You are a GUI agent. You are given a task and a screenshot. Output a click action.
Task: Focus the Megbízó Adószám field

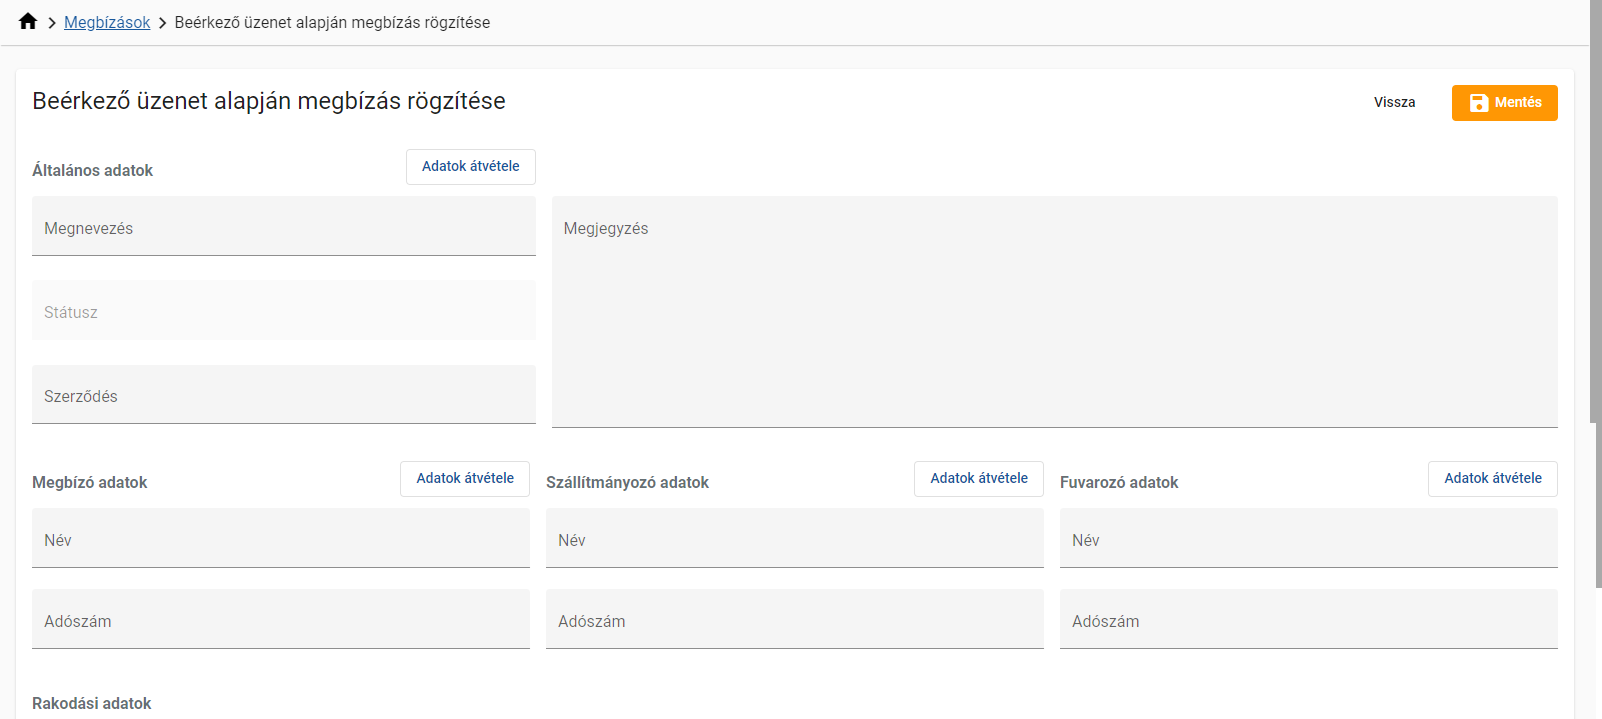click(280, 620)
